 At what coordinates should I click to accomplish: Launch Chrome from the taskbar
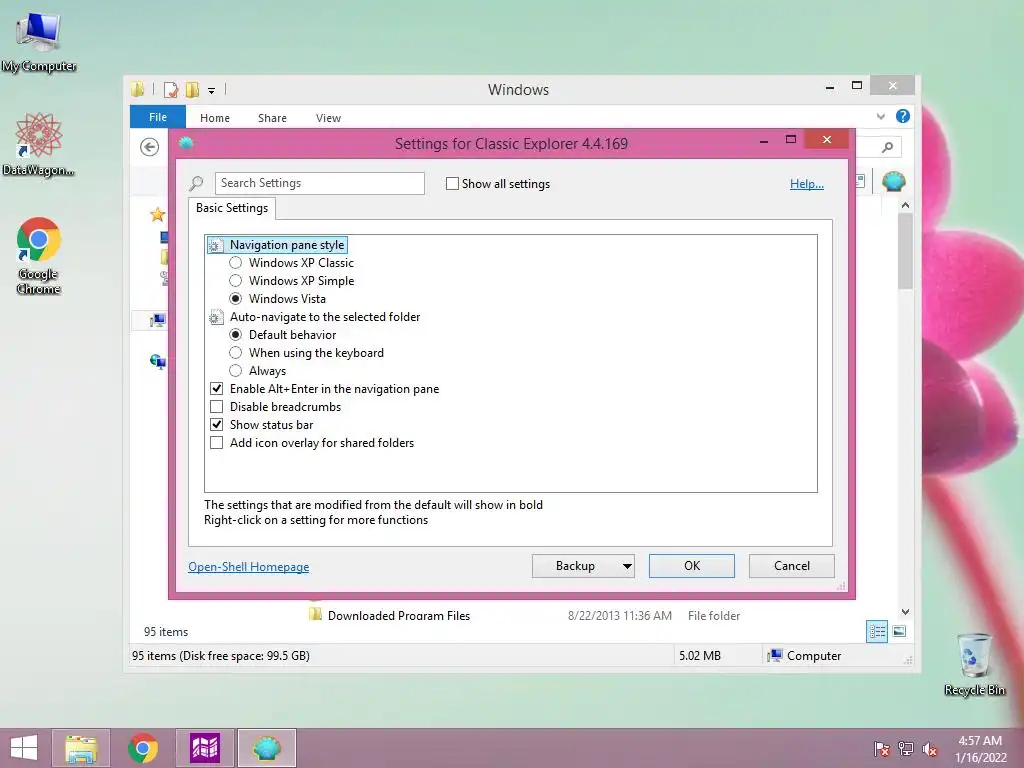pos(143,748)
